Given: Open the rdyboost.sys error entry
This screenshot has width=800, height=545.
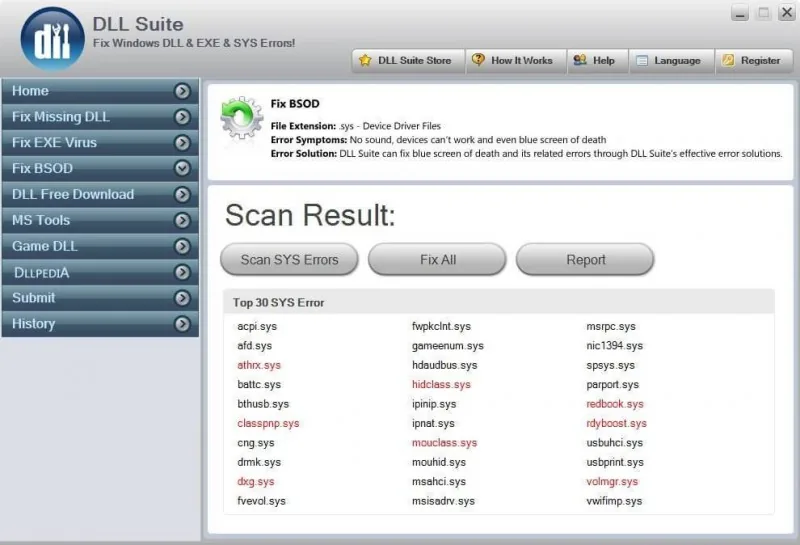Looking at the screenshot, I should 616,424.
